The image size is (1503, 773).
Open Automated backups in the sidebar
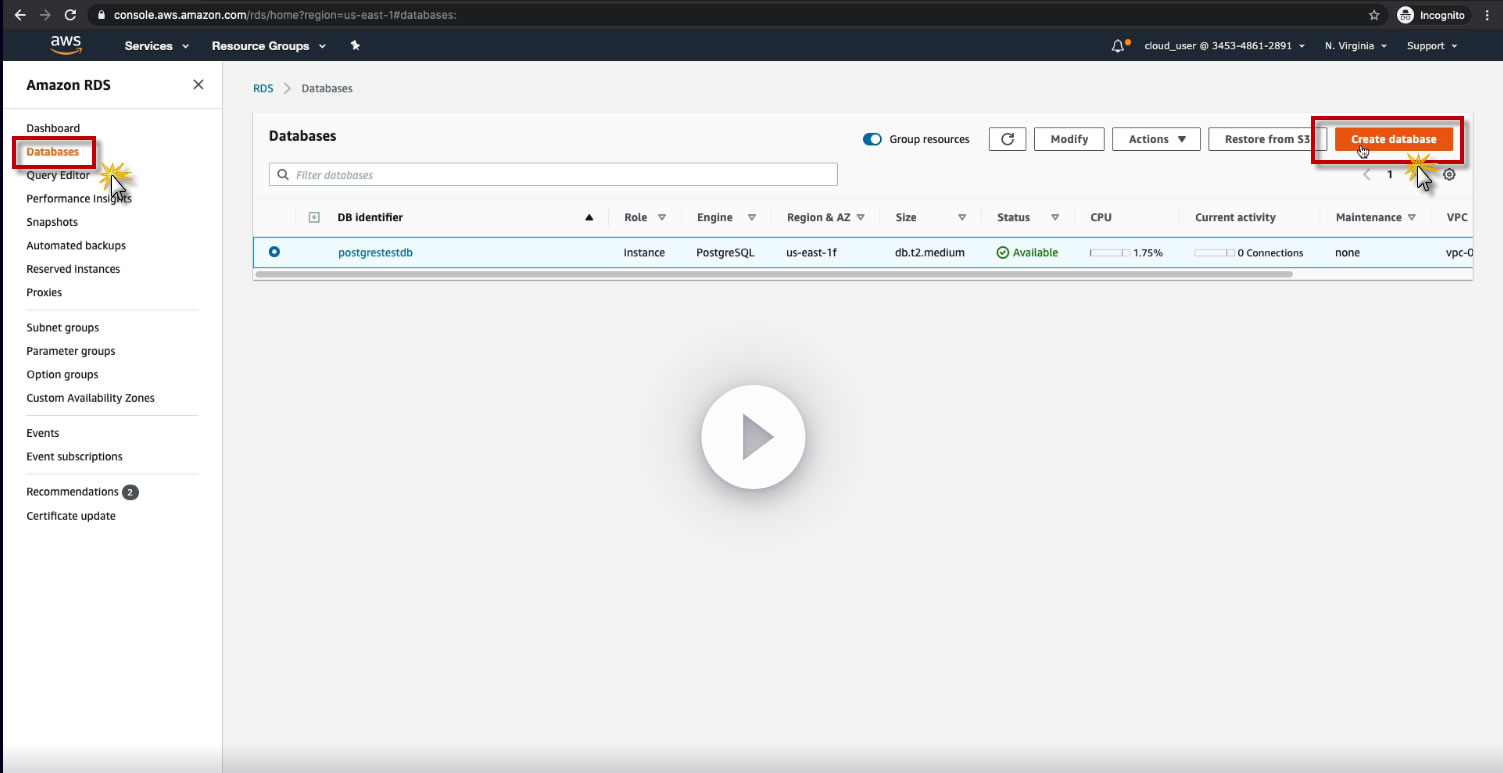(x=76, y=245)
